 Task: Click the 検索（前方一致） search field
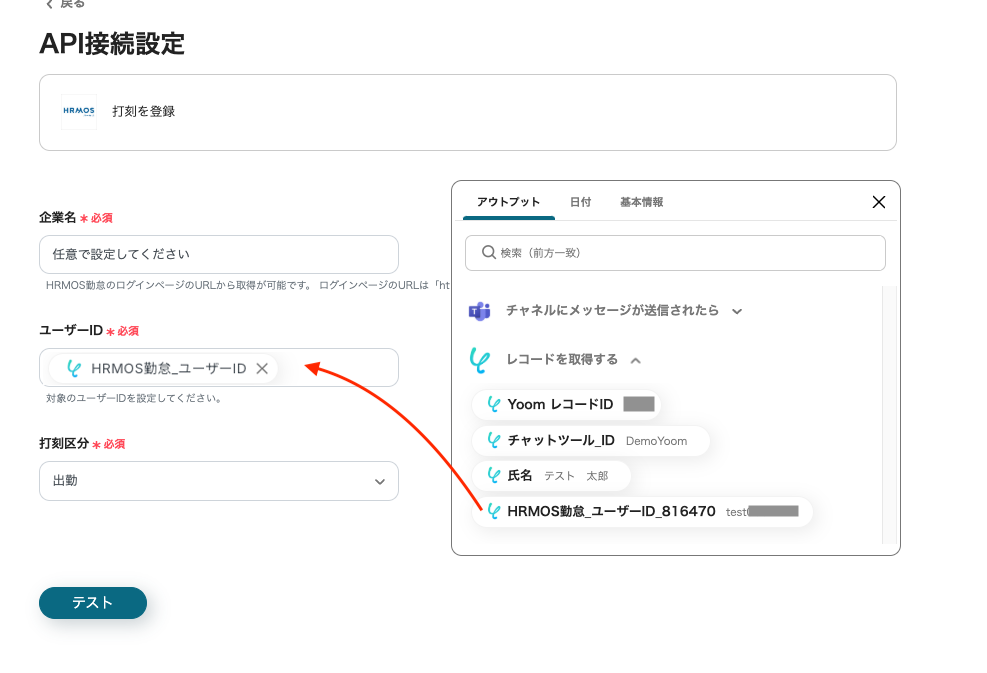(x=675, y=253)
